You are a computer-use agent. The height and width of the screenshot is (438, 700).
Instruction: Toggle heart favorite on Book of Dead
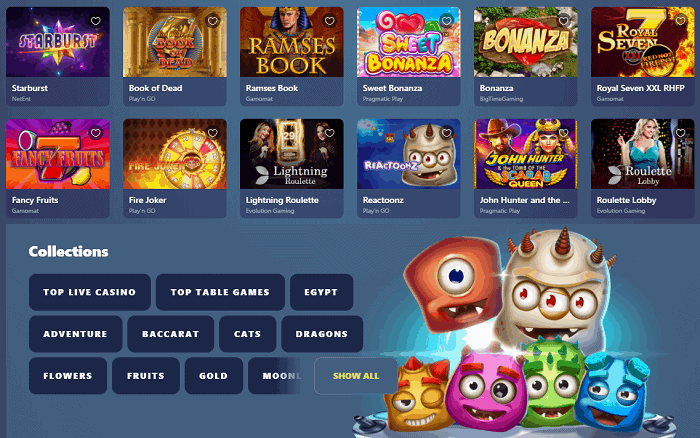tap(212, 21)
